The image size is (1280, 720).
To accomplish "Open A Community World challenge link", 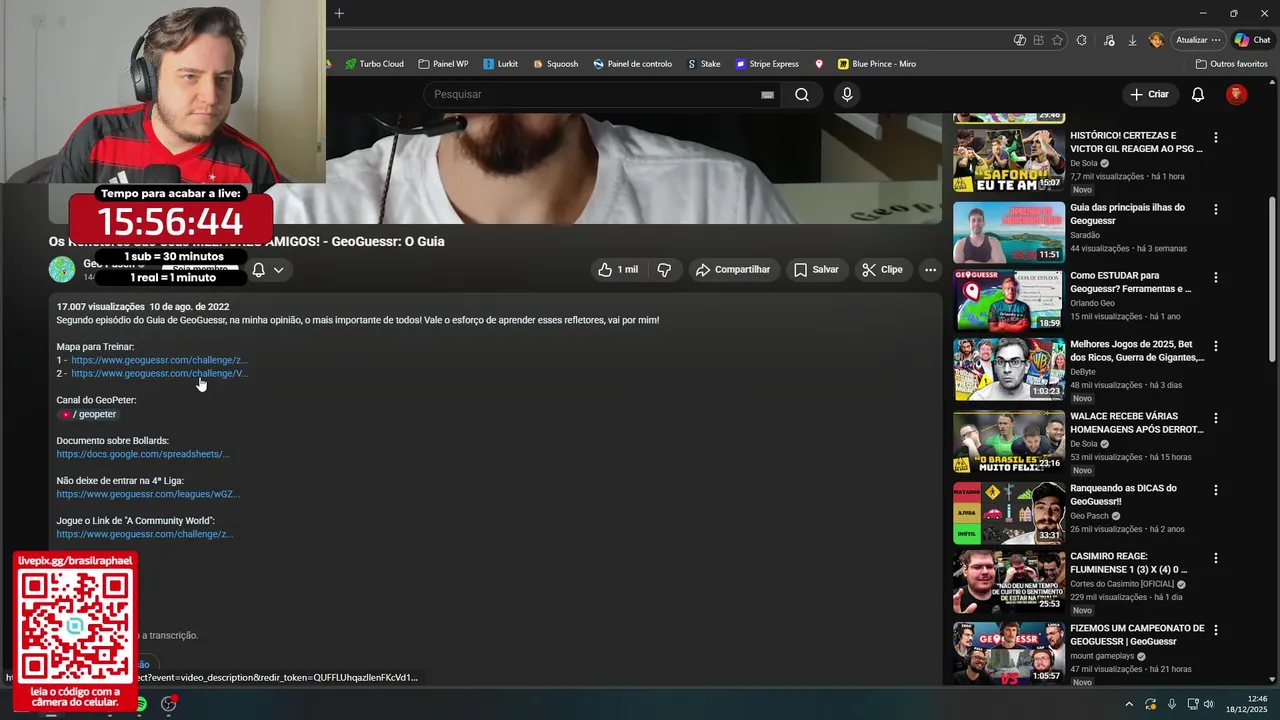I will click(x=145, y=534).
